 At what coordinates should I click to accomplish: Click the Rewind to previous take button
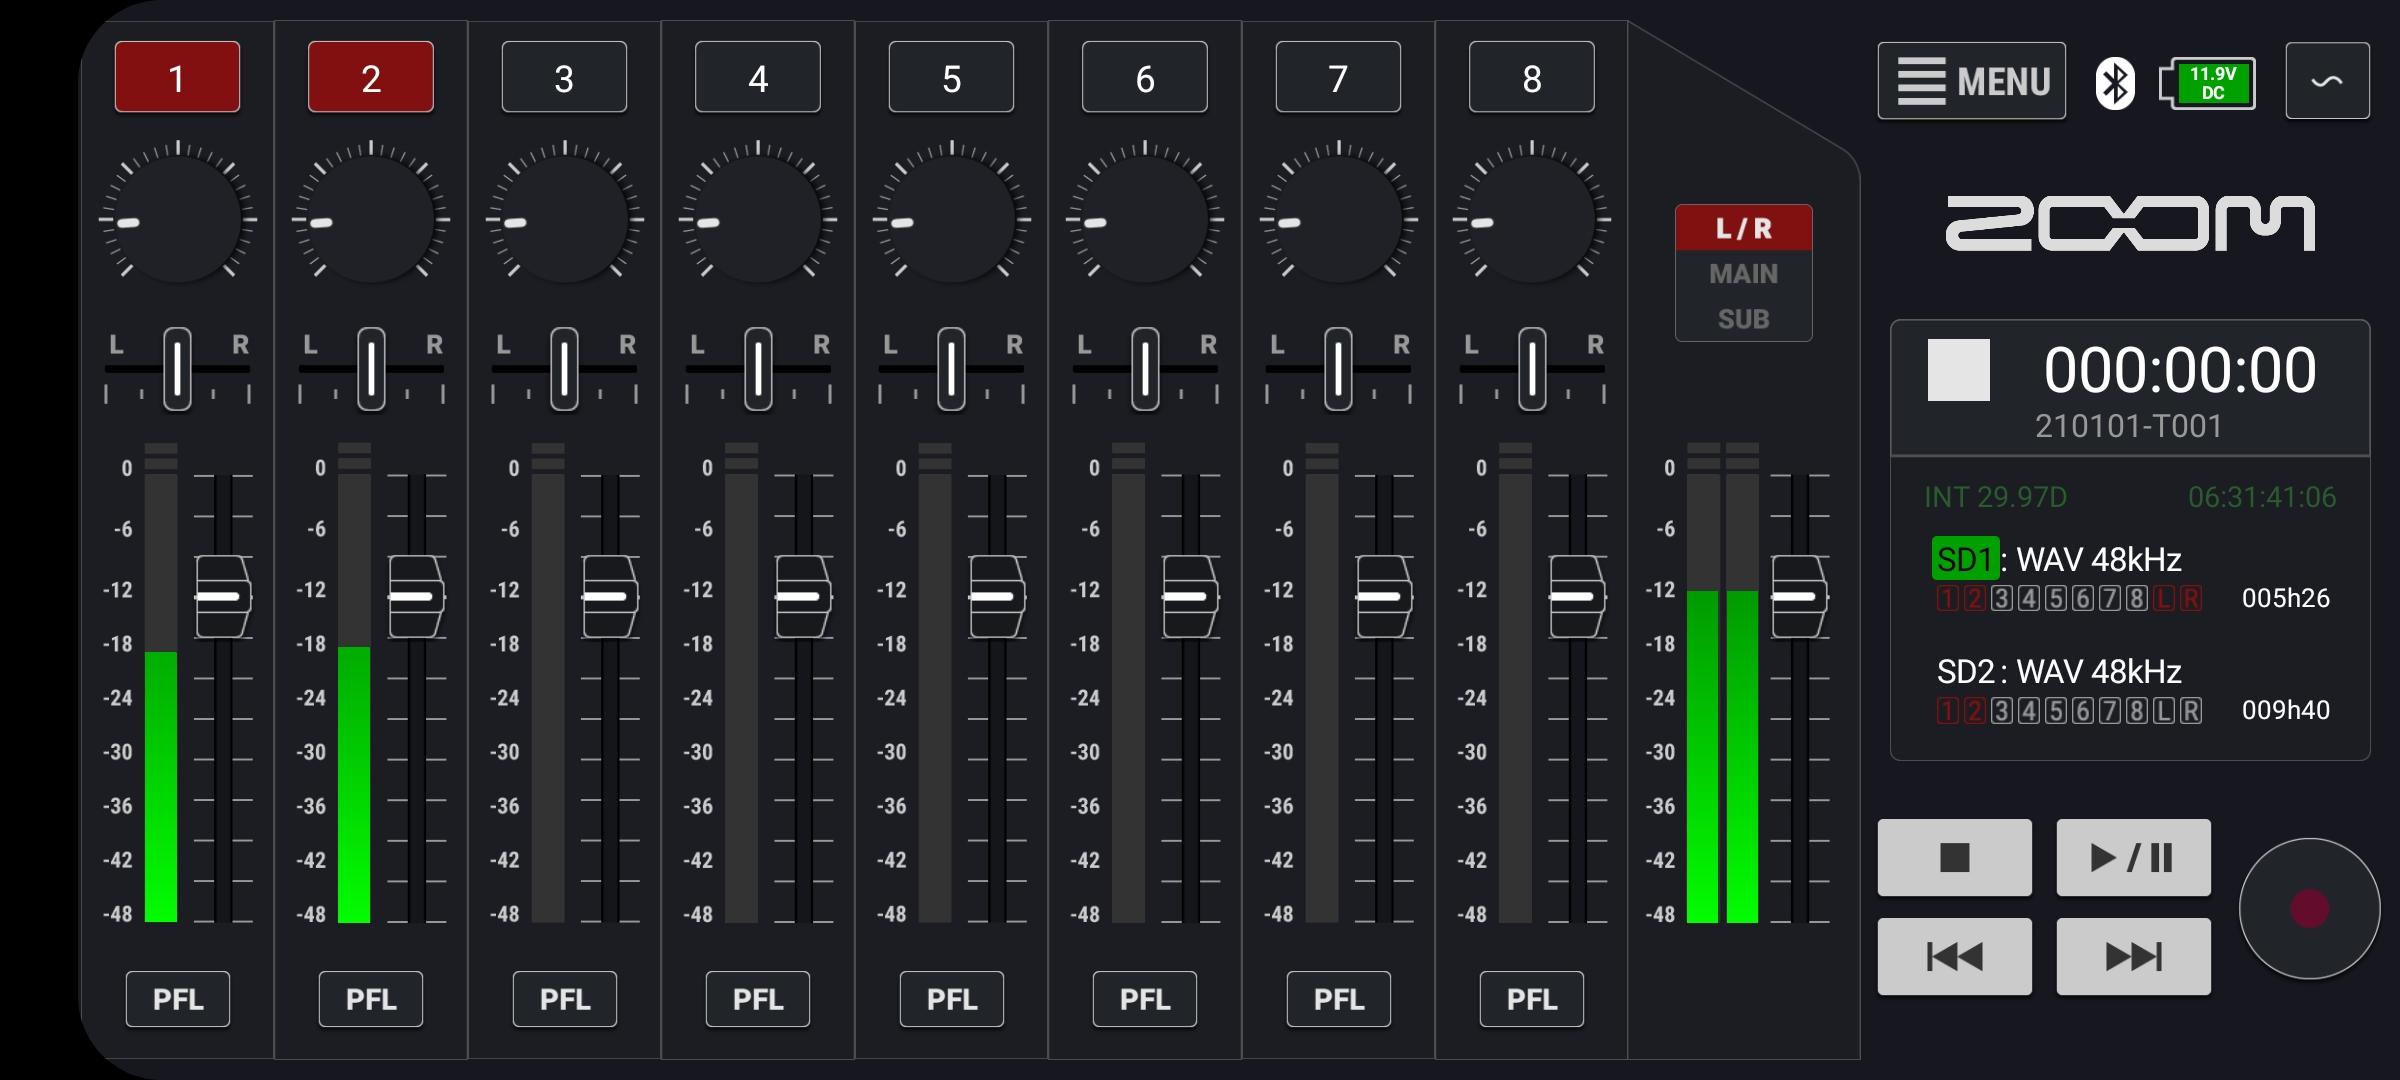tap(1955, 957)
